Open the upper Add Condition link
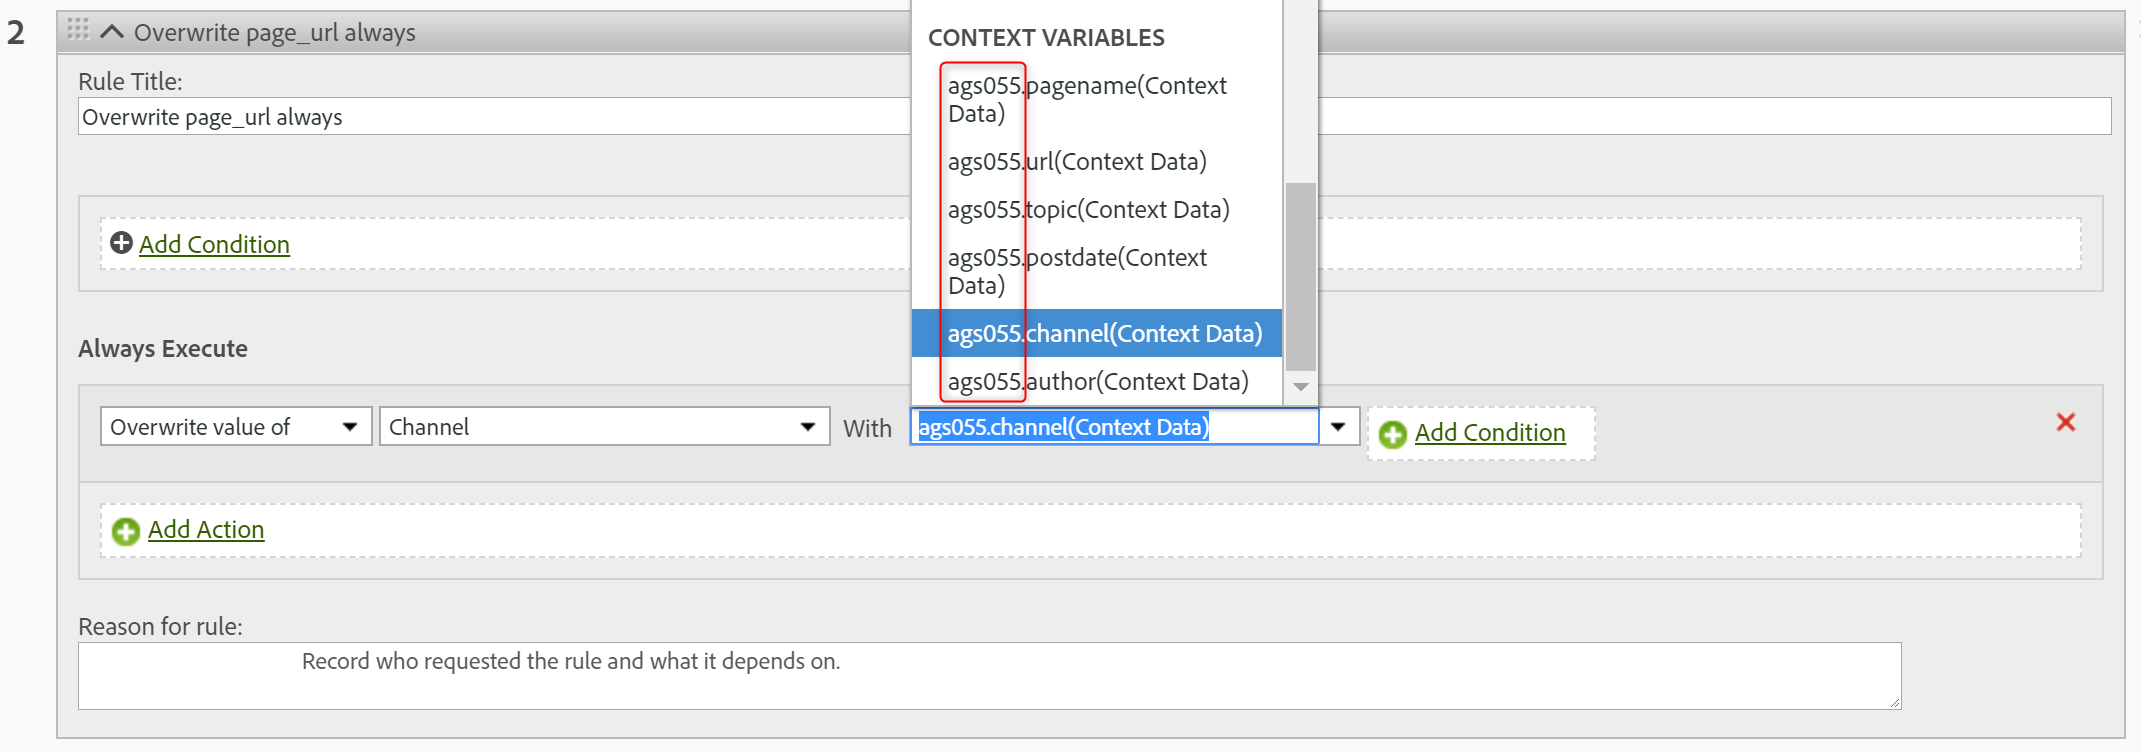2141x752 pixels. pyautogui.click(x=214, y=244)
